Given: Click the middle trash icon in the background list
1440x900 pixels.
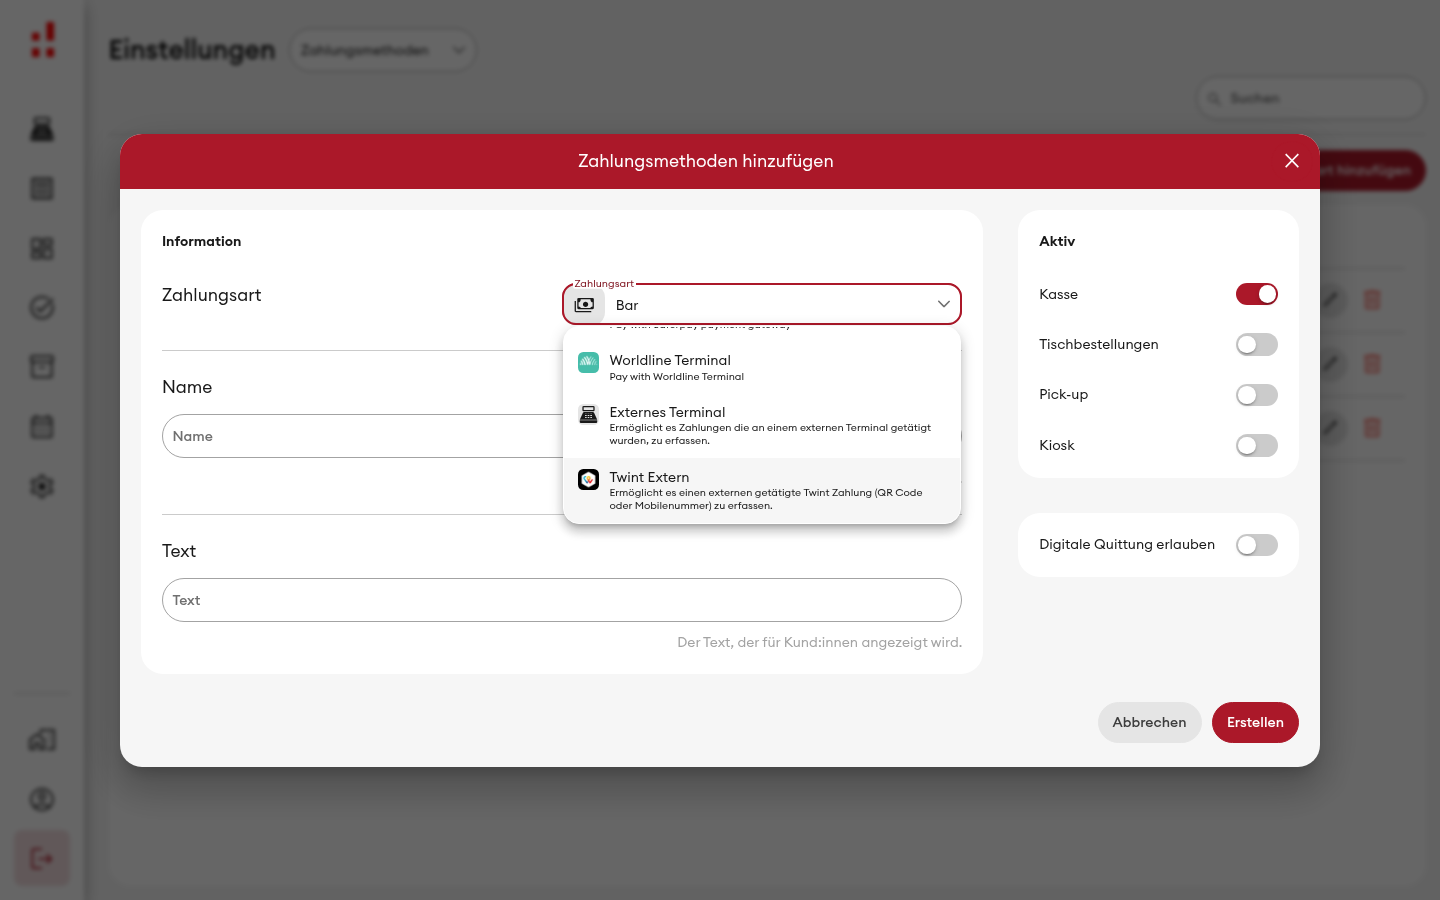Looking at the screenshot, I should [1372, 364].
